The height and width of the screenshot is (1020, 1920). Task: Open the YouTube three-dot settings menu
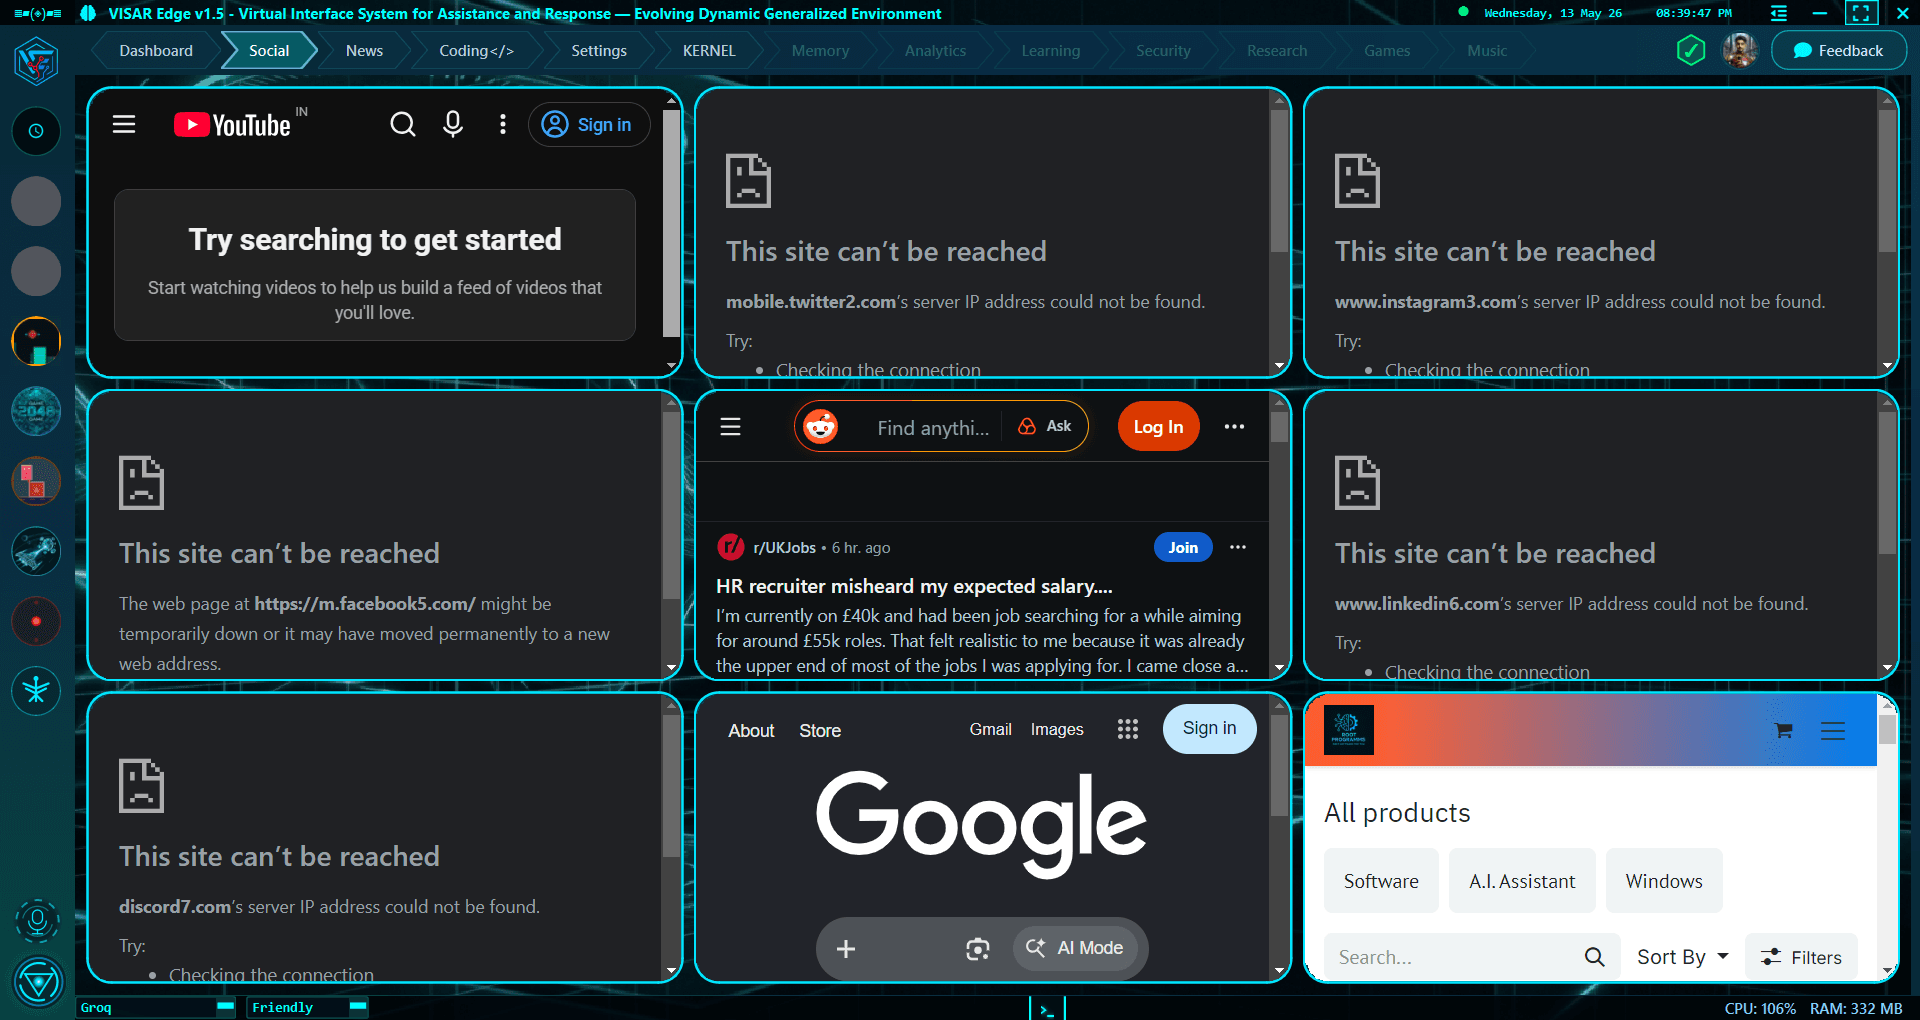coord(503,124)
